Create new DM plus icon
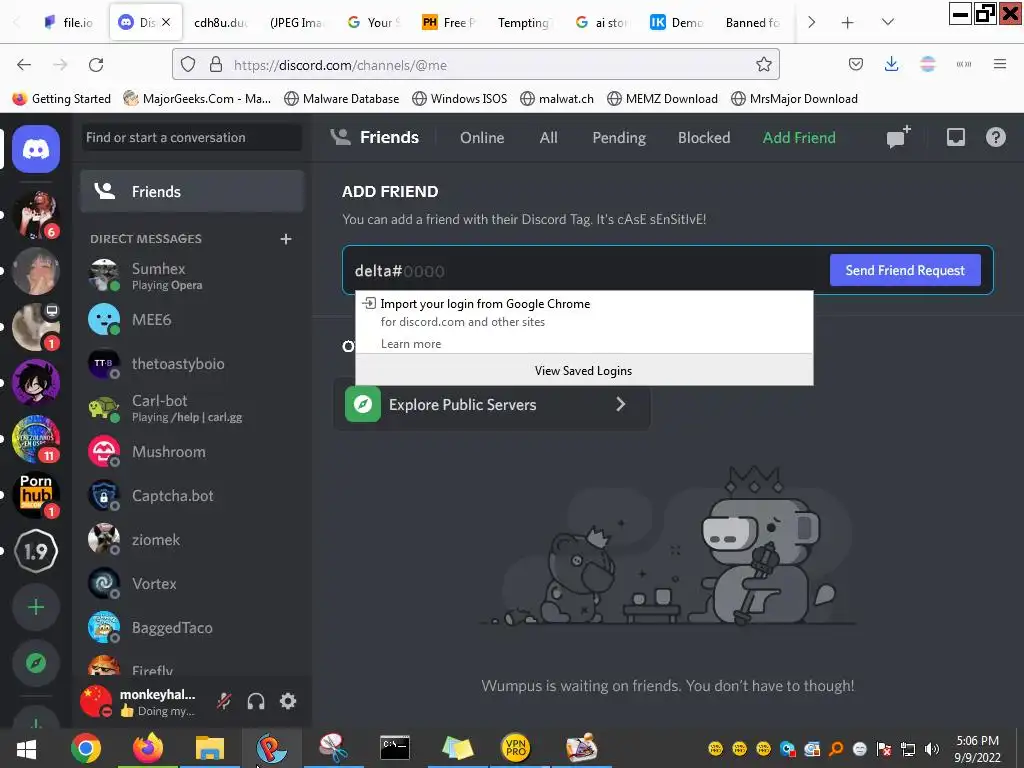Screen dimensions: 1024x768 click(285, 239)
